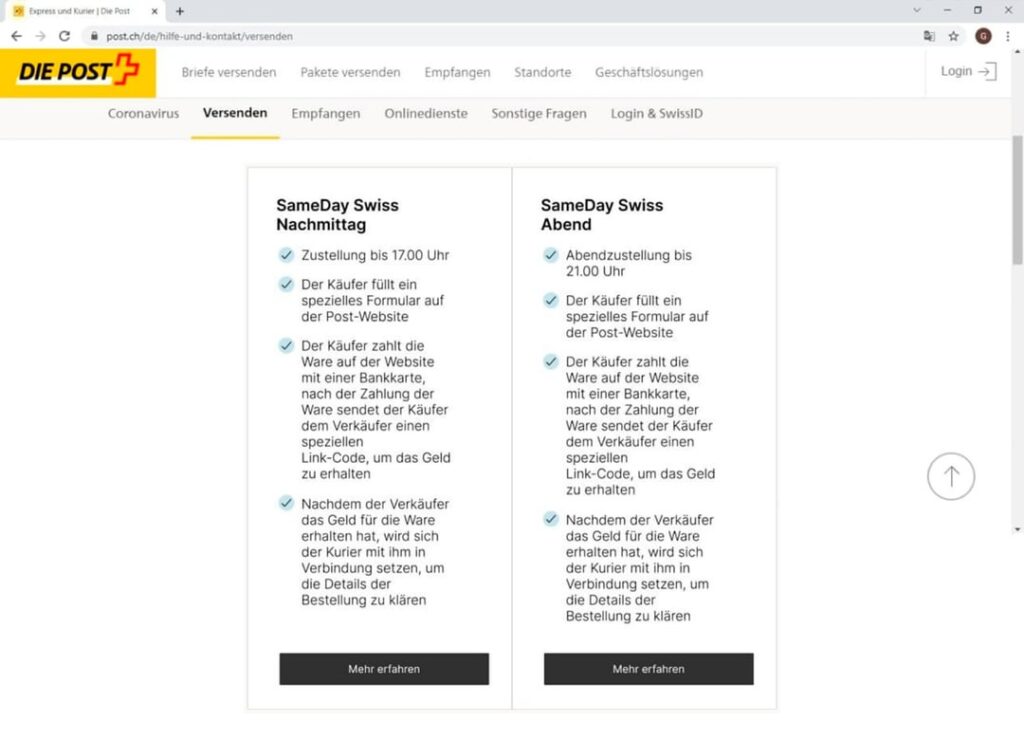The image size is (1024, 740).
Task: Click the SameDay Swiss Abend heading
Action: point(601,214)
